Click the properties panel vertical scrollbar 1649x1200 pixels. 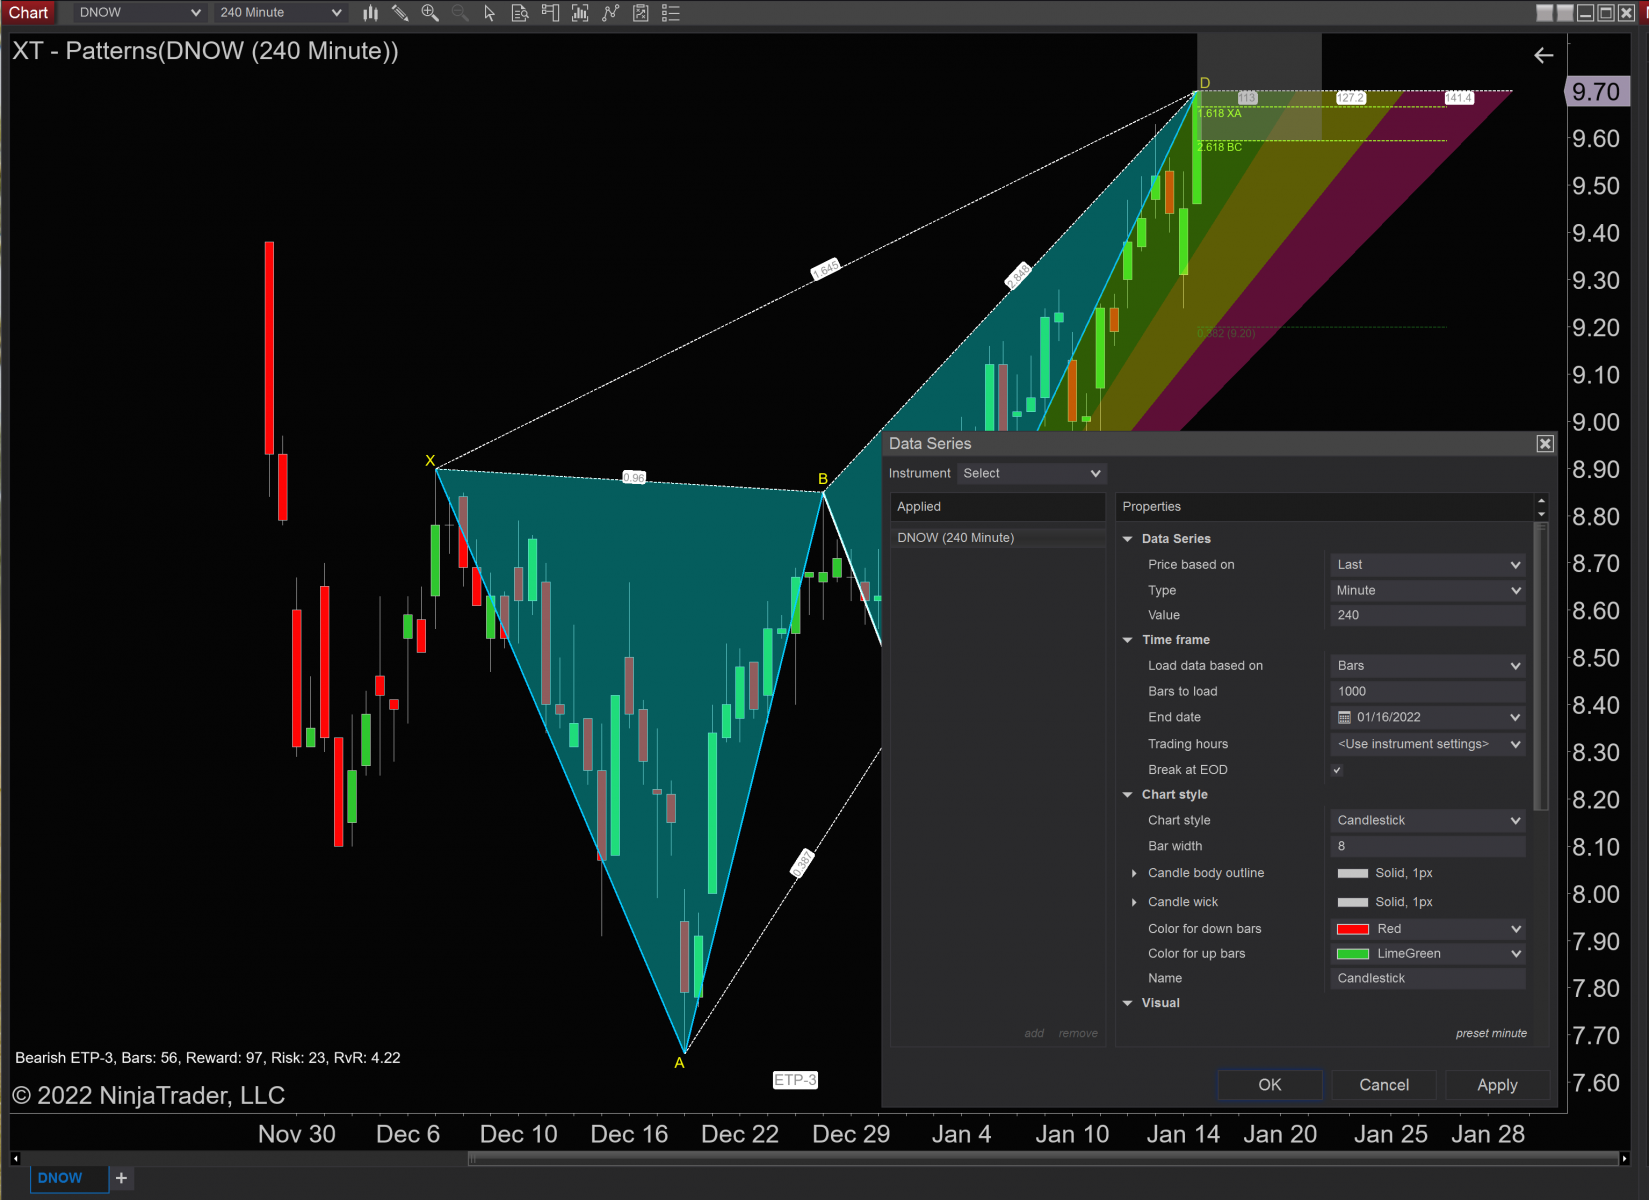coord(1540,668)
